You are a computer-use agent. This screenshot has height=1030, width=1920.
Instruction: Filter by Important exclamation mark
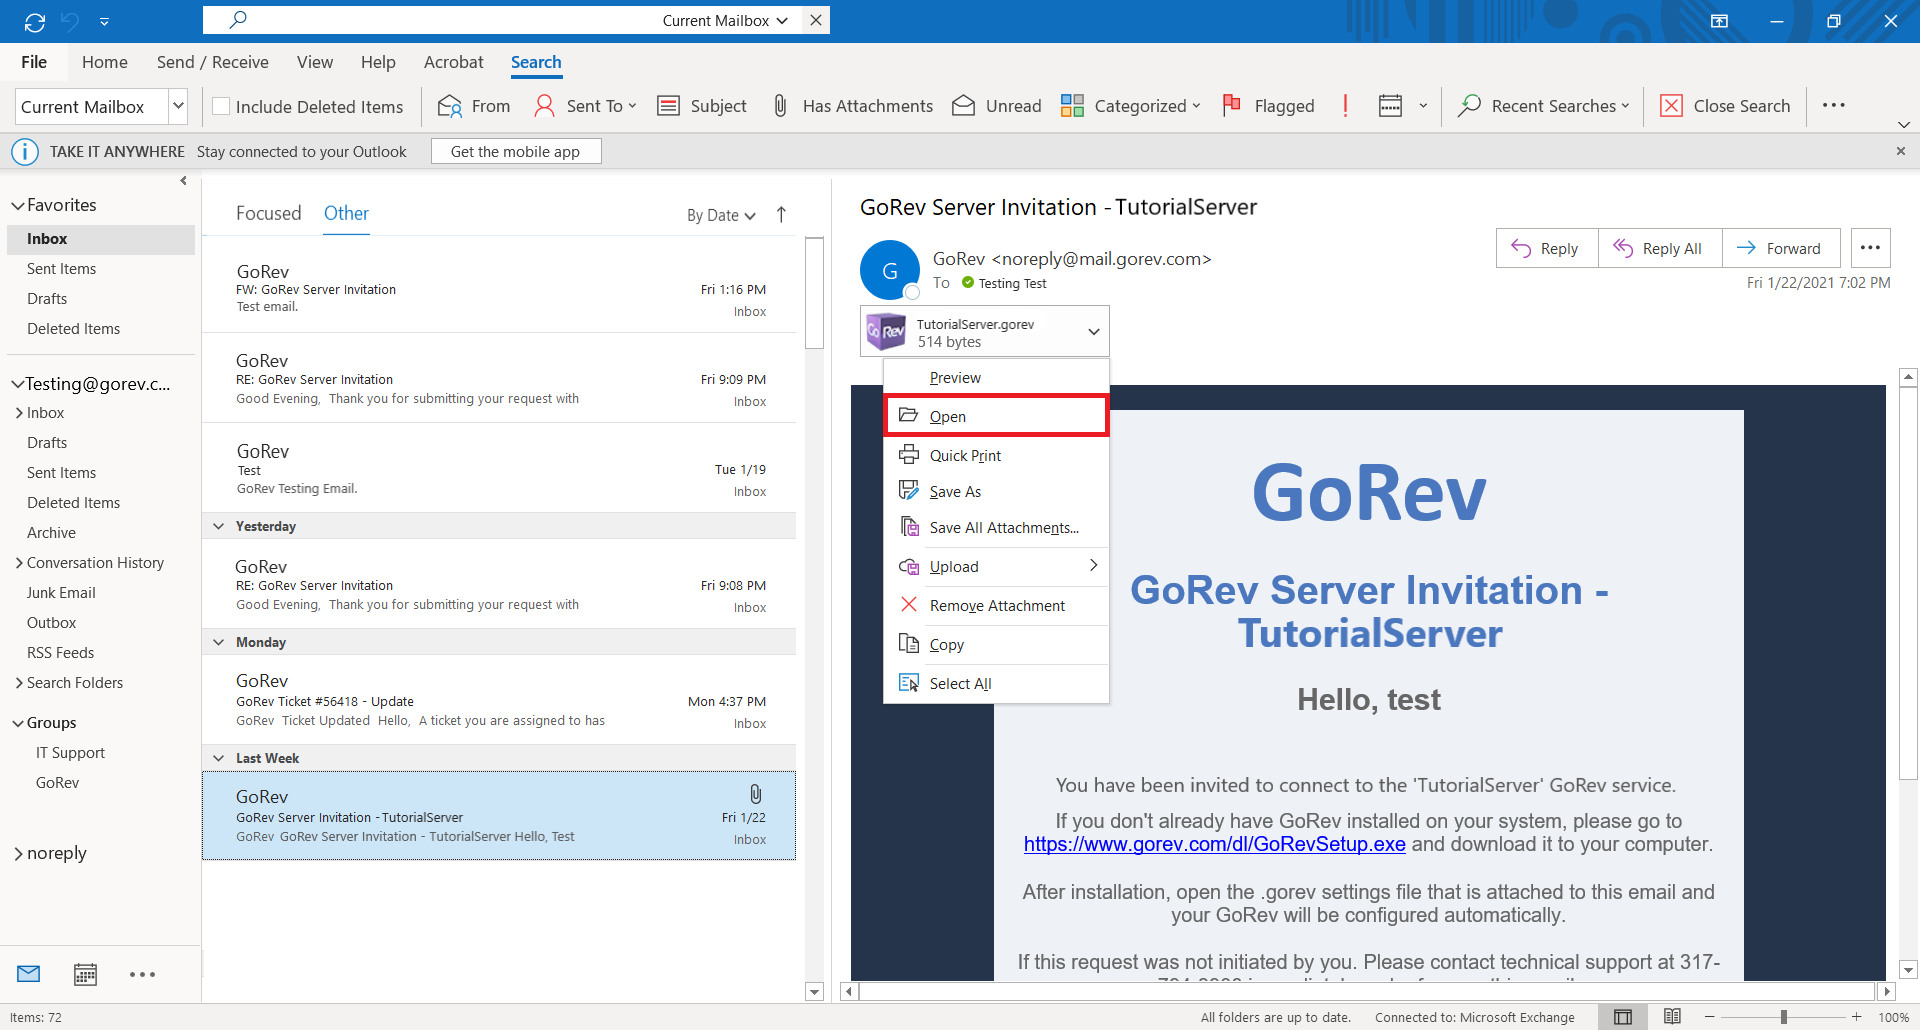click(1345, 106)
